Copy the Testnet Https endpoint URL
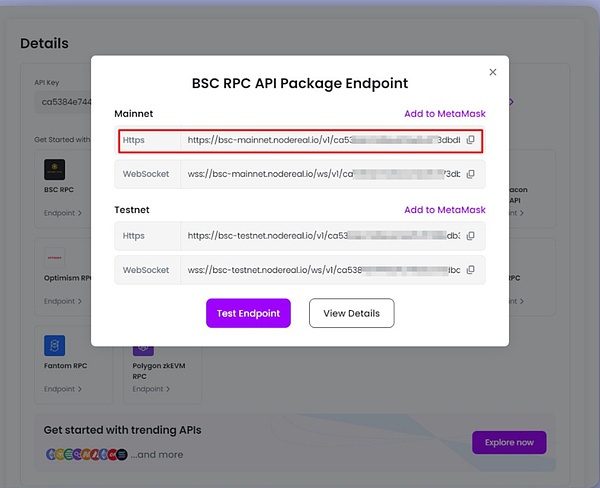This screenshot has height=488, width=600. (470, 236)
